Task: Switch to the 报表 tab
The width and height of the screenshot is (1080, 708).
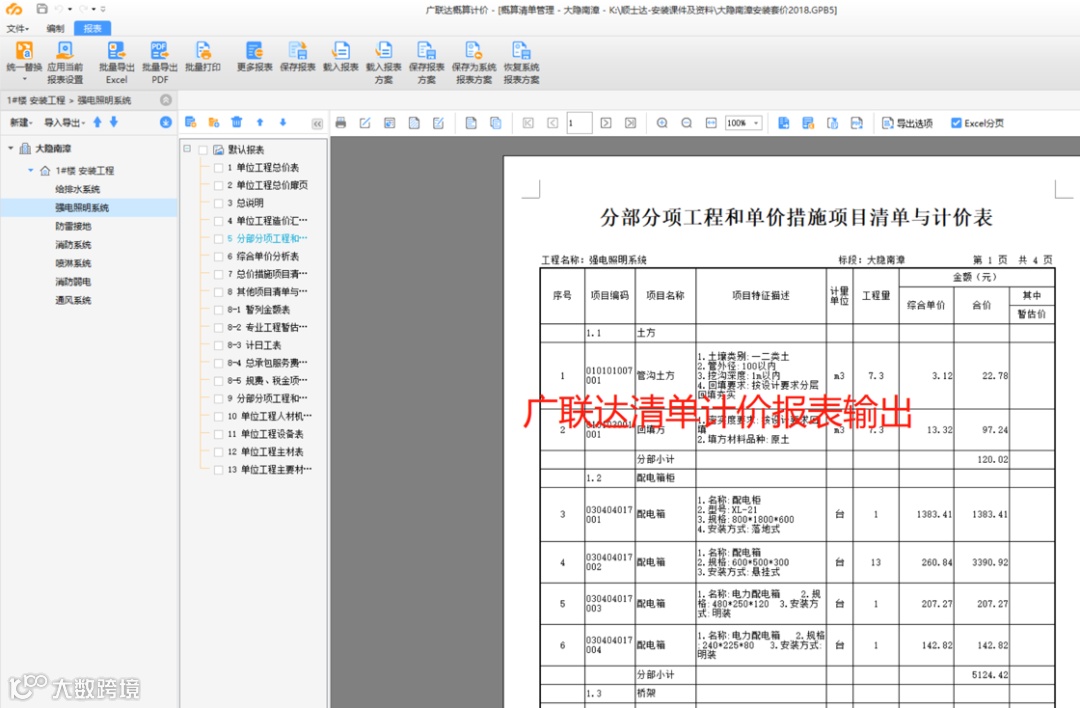Action: tap(92, 28)
